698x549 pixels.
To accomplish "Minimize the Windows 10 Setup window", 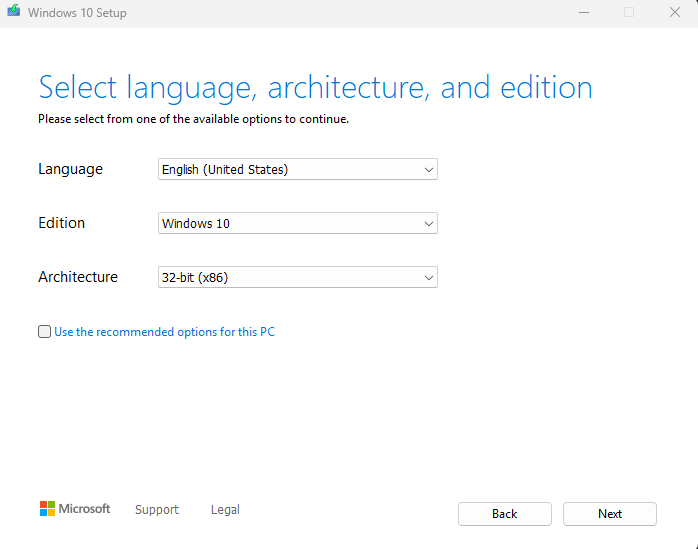I will point(583,13).
